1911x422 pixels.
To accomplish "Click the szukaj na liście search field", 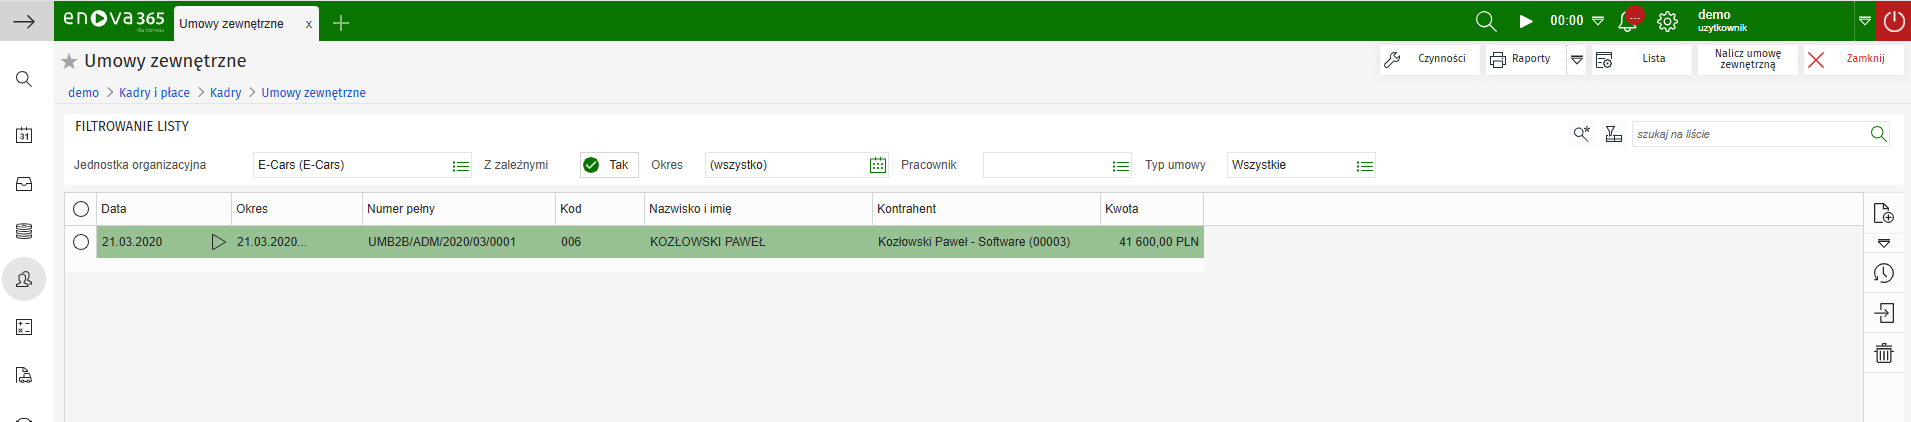I will pos(1748,134).
